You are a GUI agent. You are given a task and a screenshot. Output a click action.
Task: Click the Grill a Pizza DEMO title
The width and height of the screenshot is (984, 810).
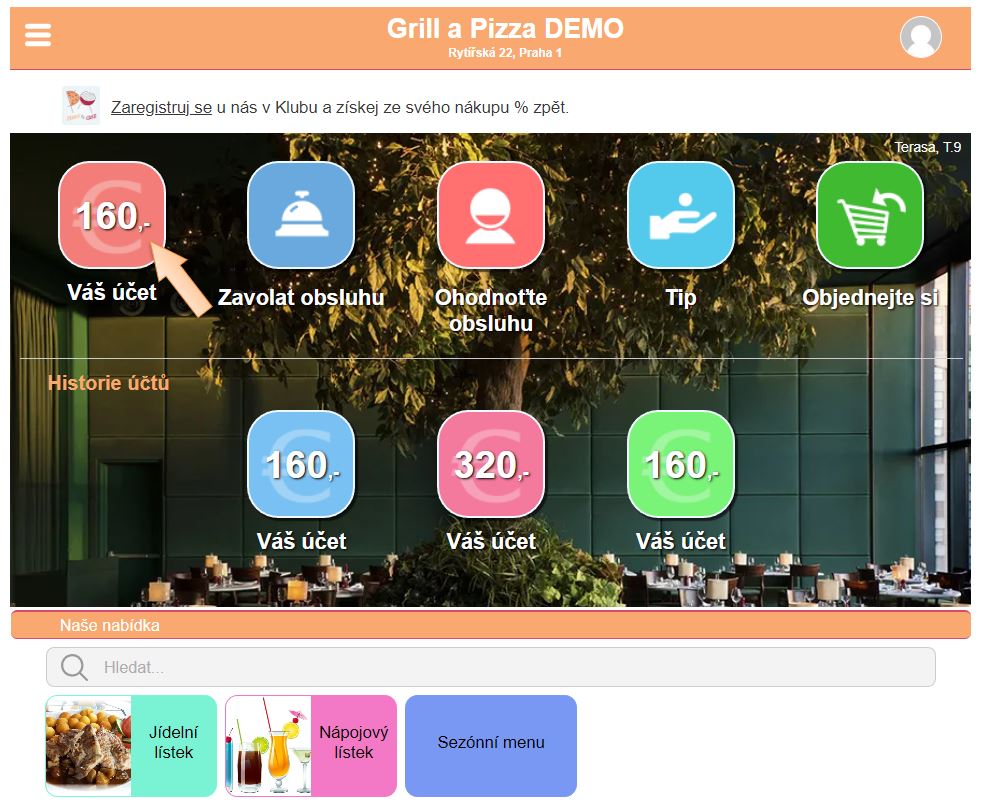point(505,29)
